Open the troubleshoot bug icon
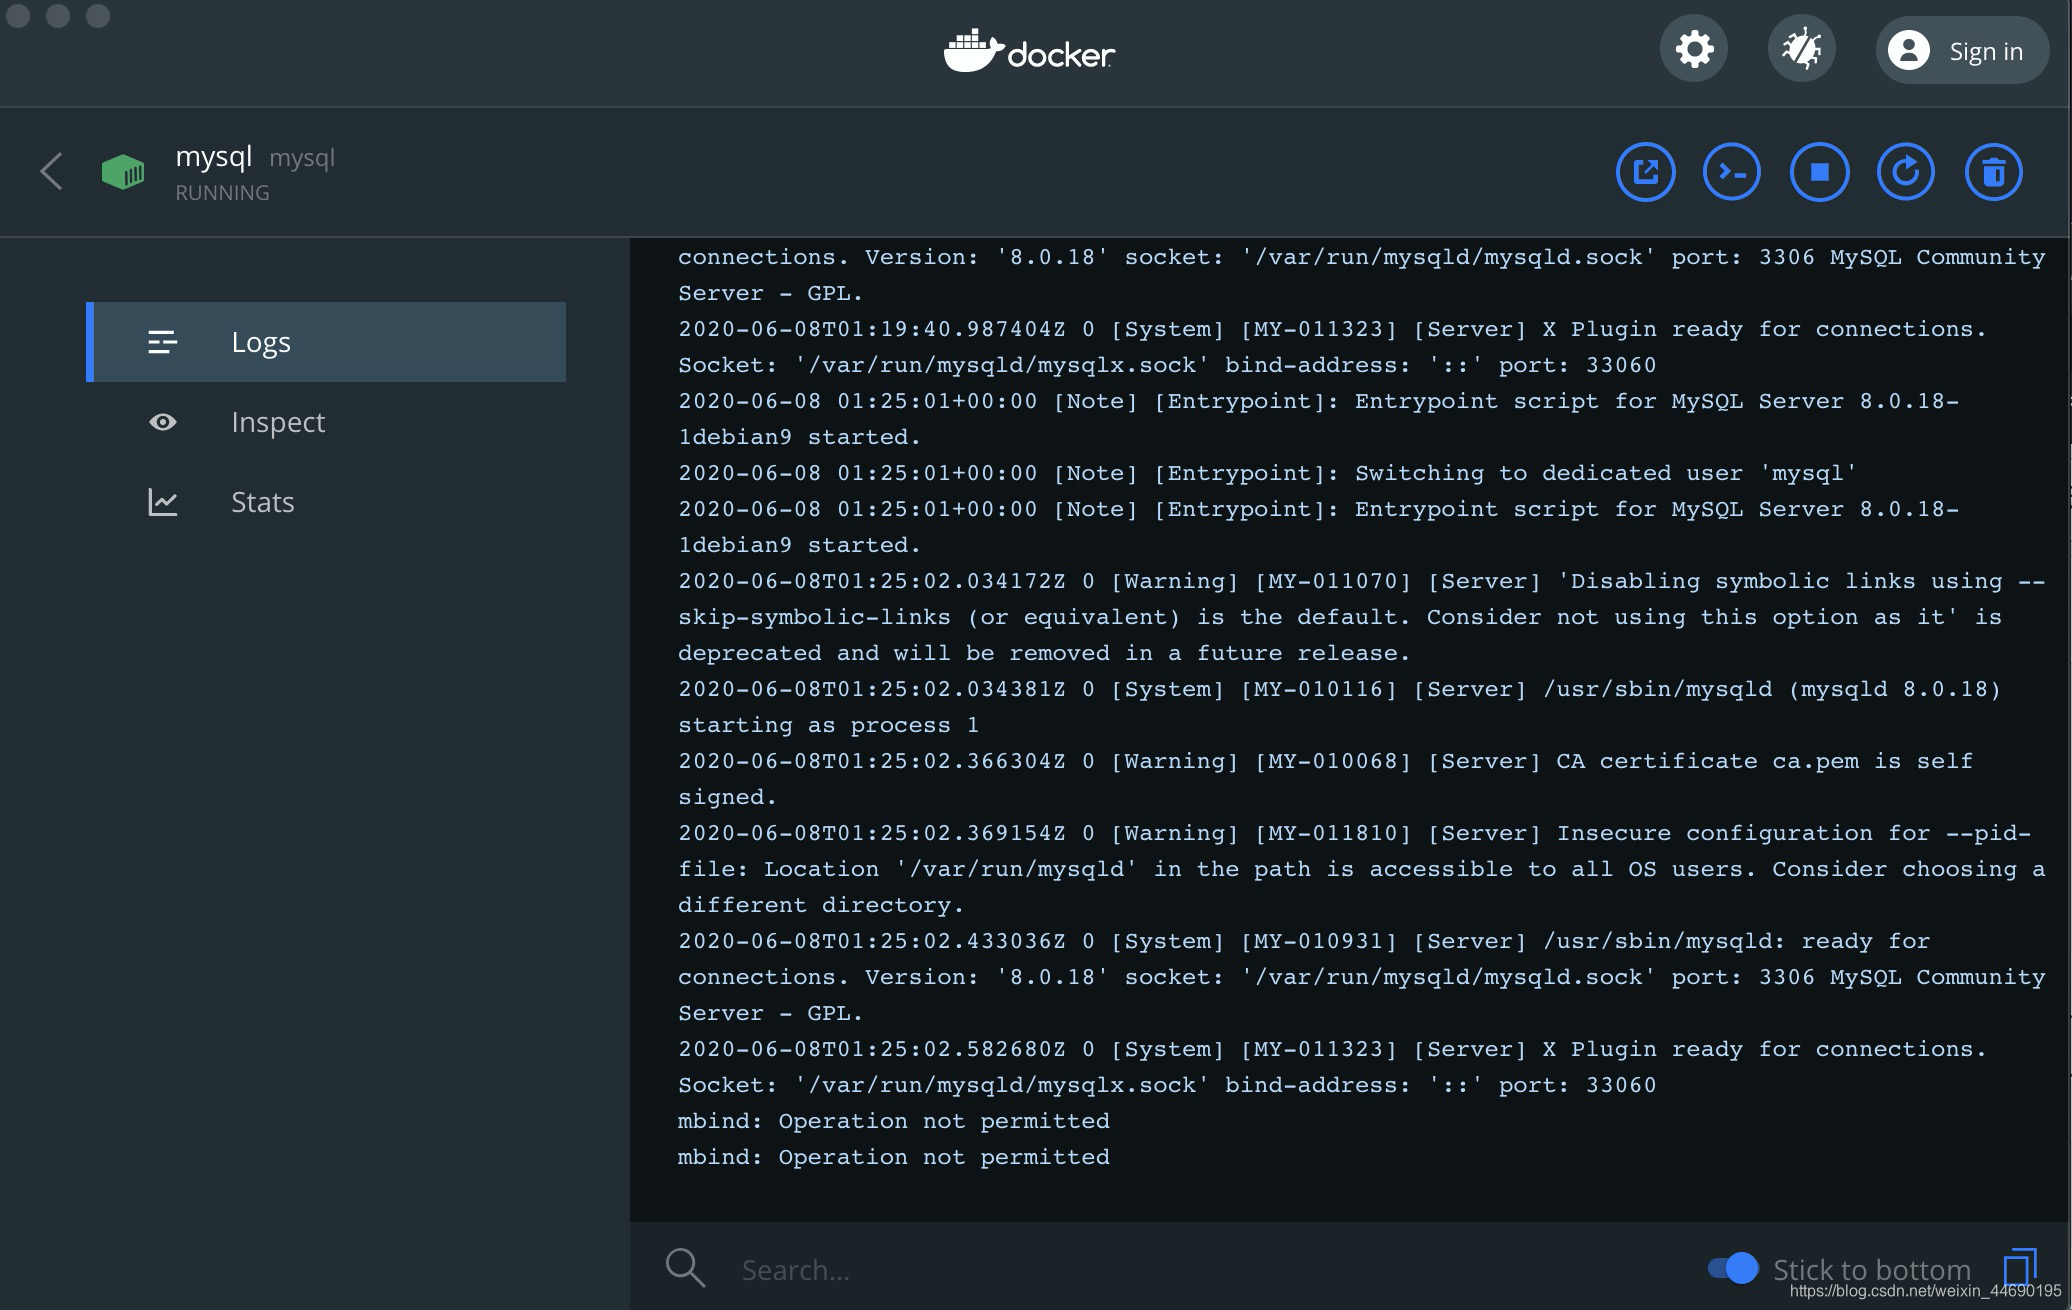Screen dimensions: 2072x1310 pos(1801,50)
